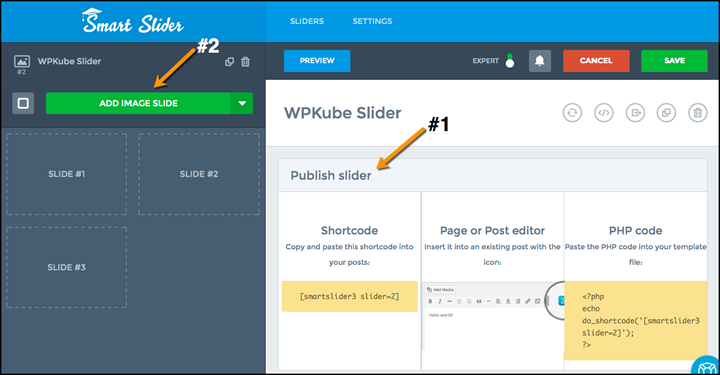Click the code embed icon
Screen dimensions: 720x375
tap(604, 112)
